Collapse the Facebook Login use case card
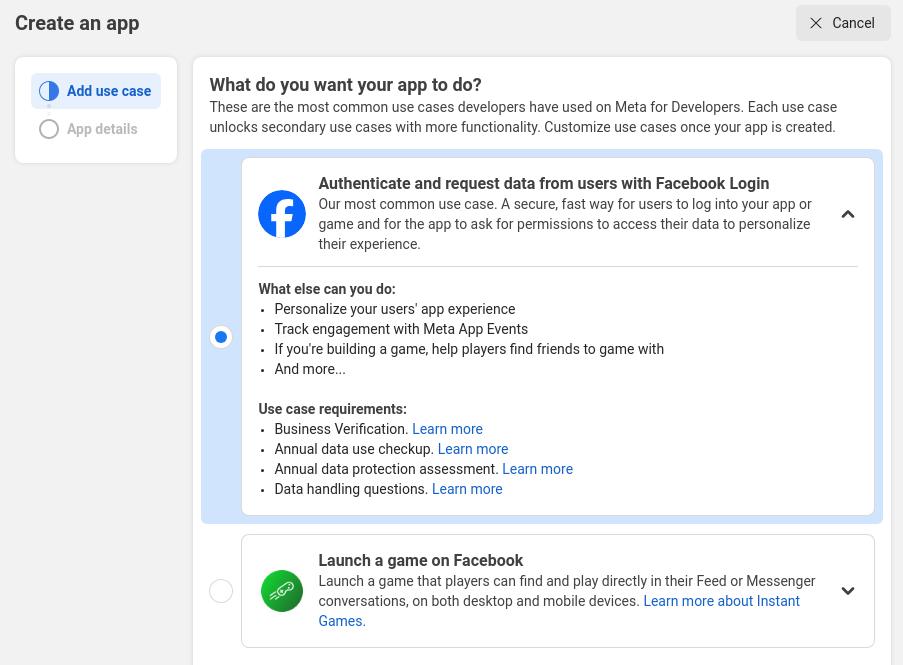The image size is (903, 665). click(x=848, y=214)
